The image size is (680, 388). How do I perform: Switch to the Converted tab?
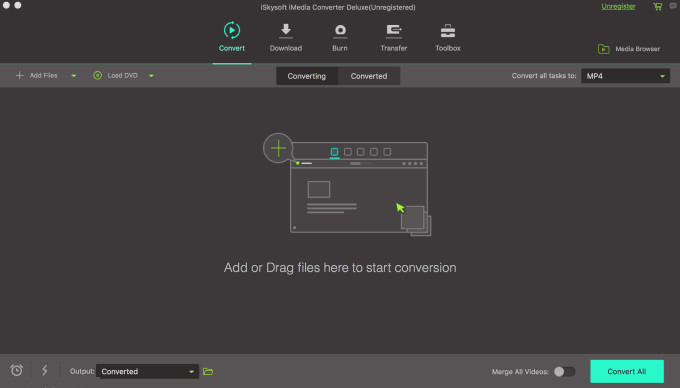point(369,76)
